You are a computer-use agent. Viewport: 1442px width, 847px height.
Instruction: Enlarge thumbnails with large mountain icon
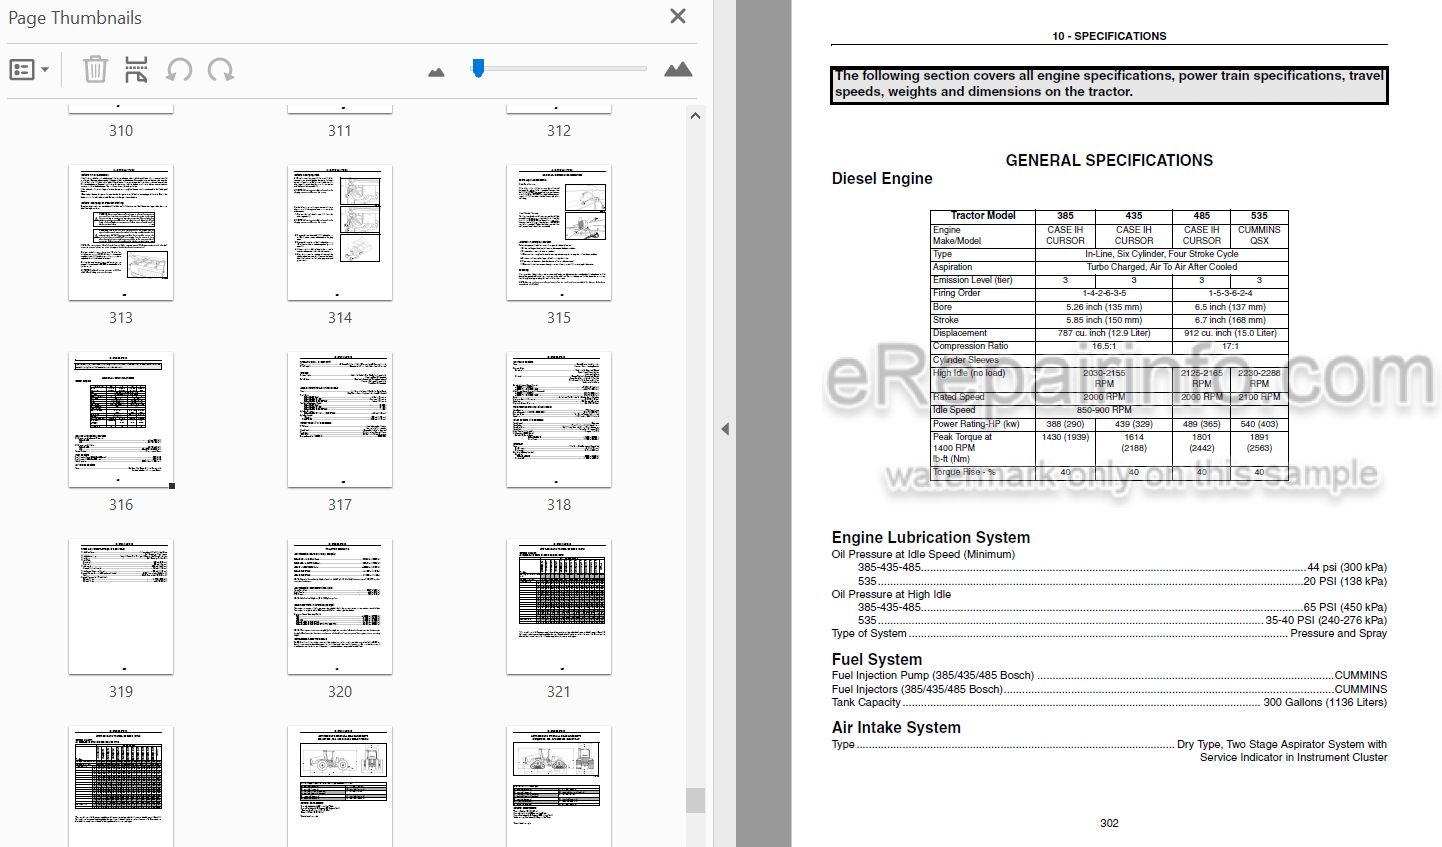[x=678, y=69]
